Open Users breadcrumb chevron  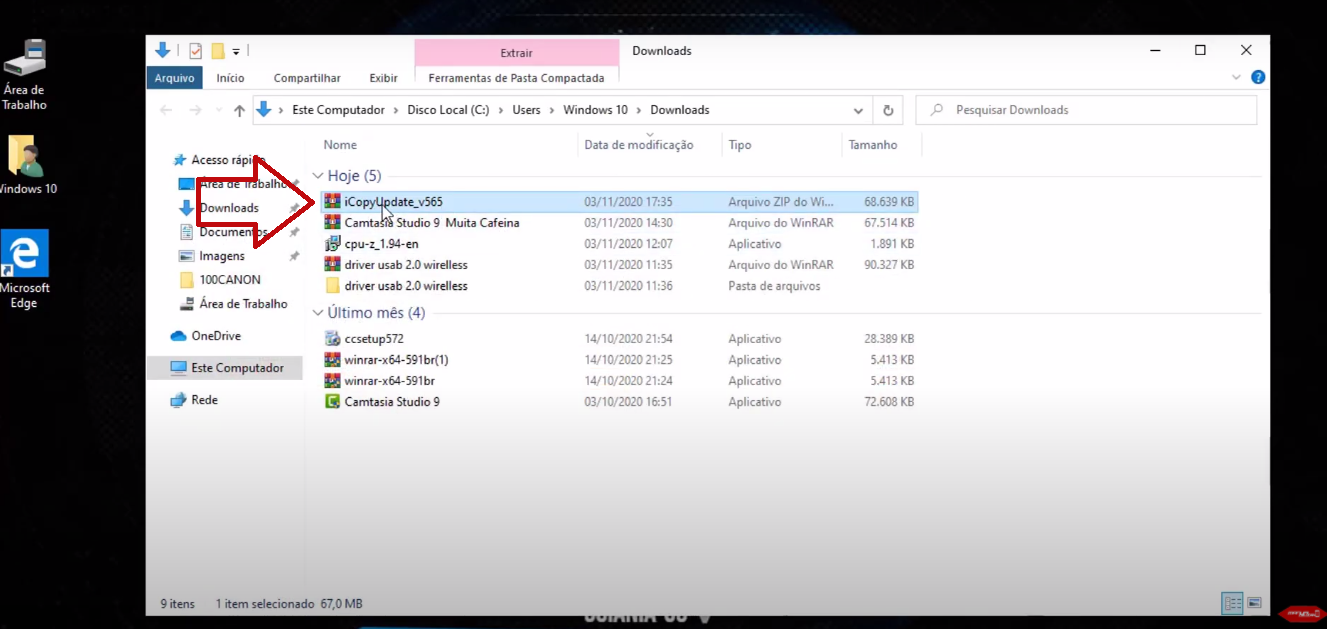[552, 110]
